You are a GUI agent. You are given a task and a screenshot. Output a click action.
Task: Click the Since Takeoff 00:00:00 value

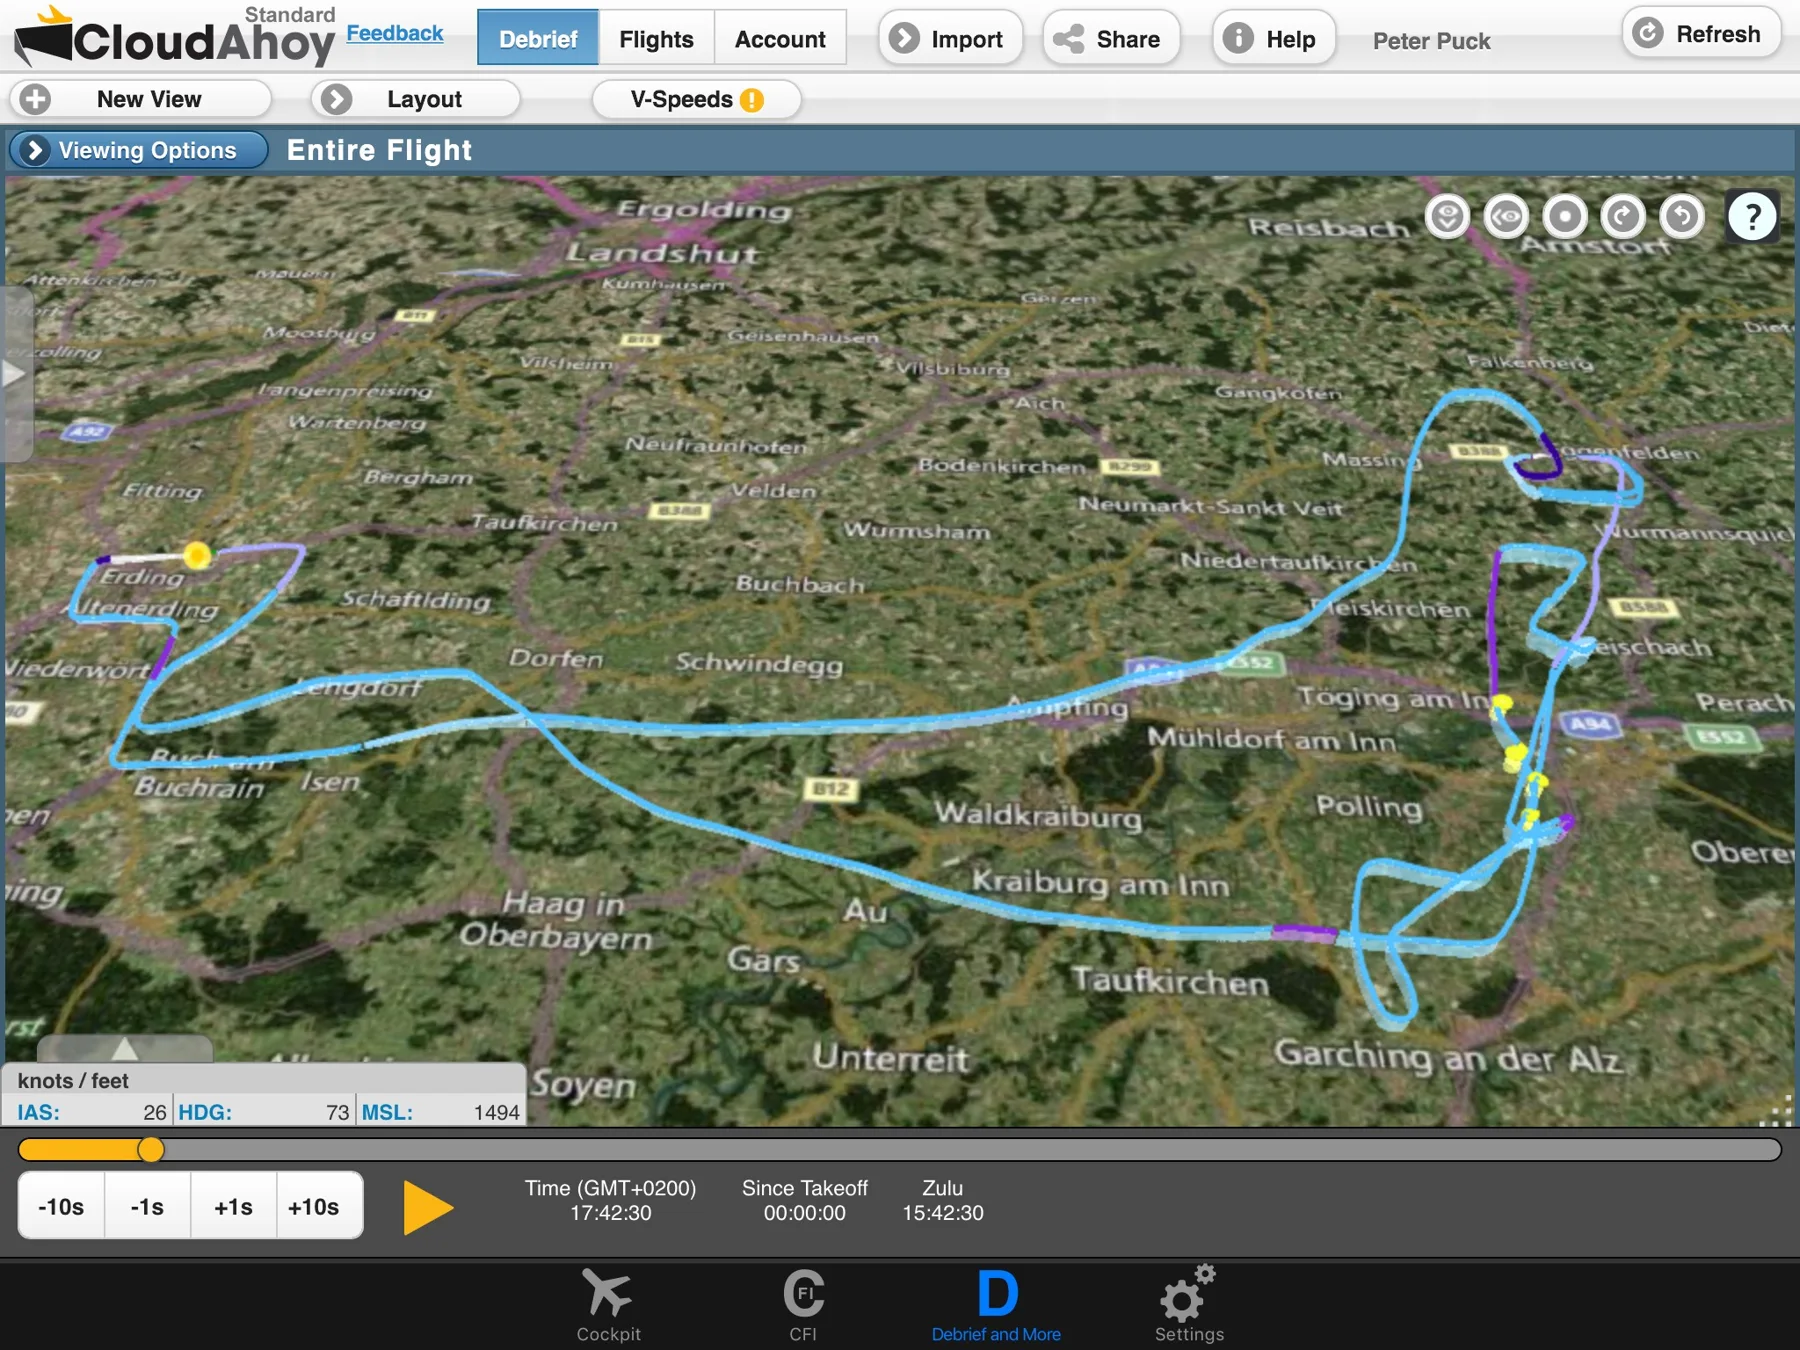pos(805,1213)
